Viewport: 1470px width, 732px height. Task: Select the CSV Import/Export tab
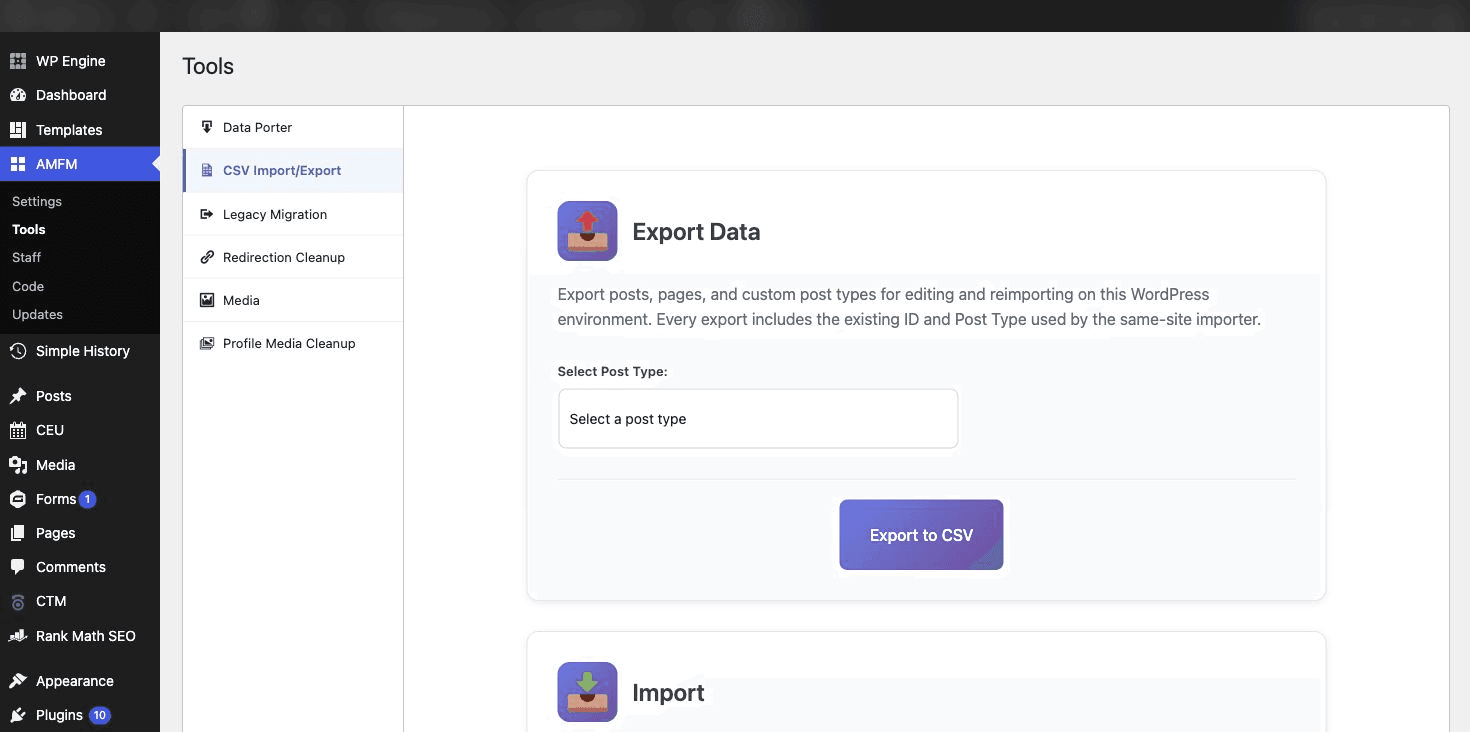[293, 171]
